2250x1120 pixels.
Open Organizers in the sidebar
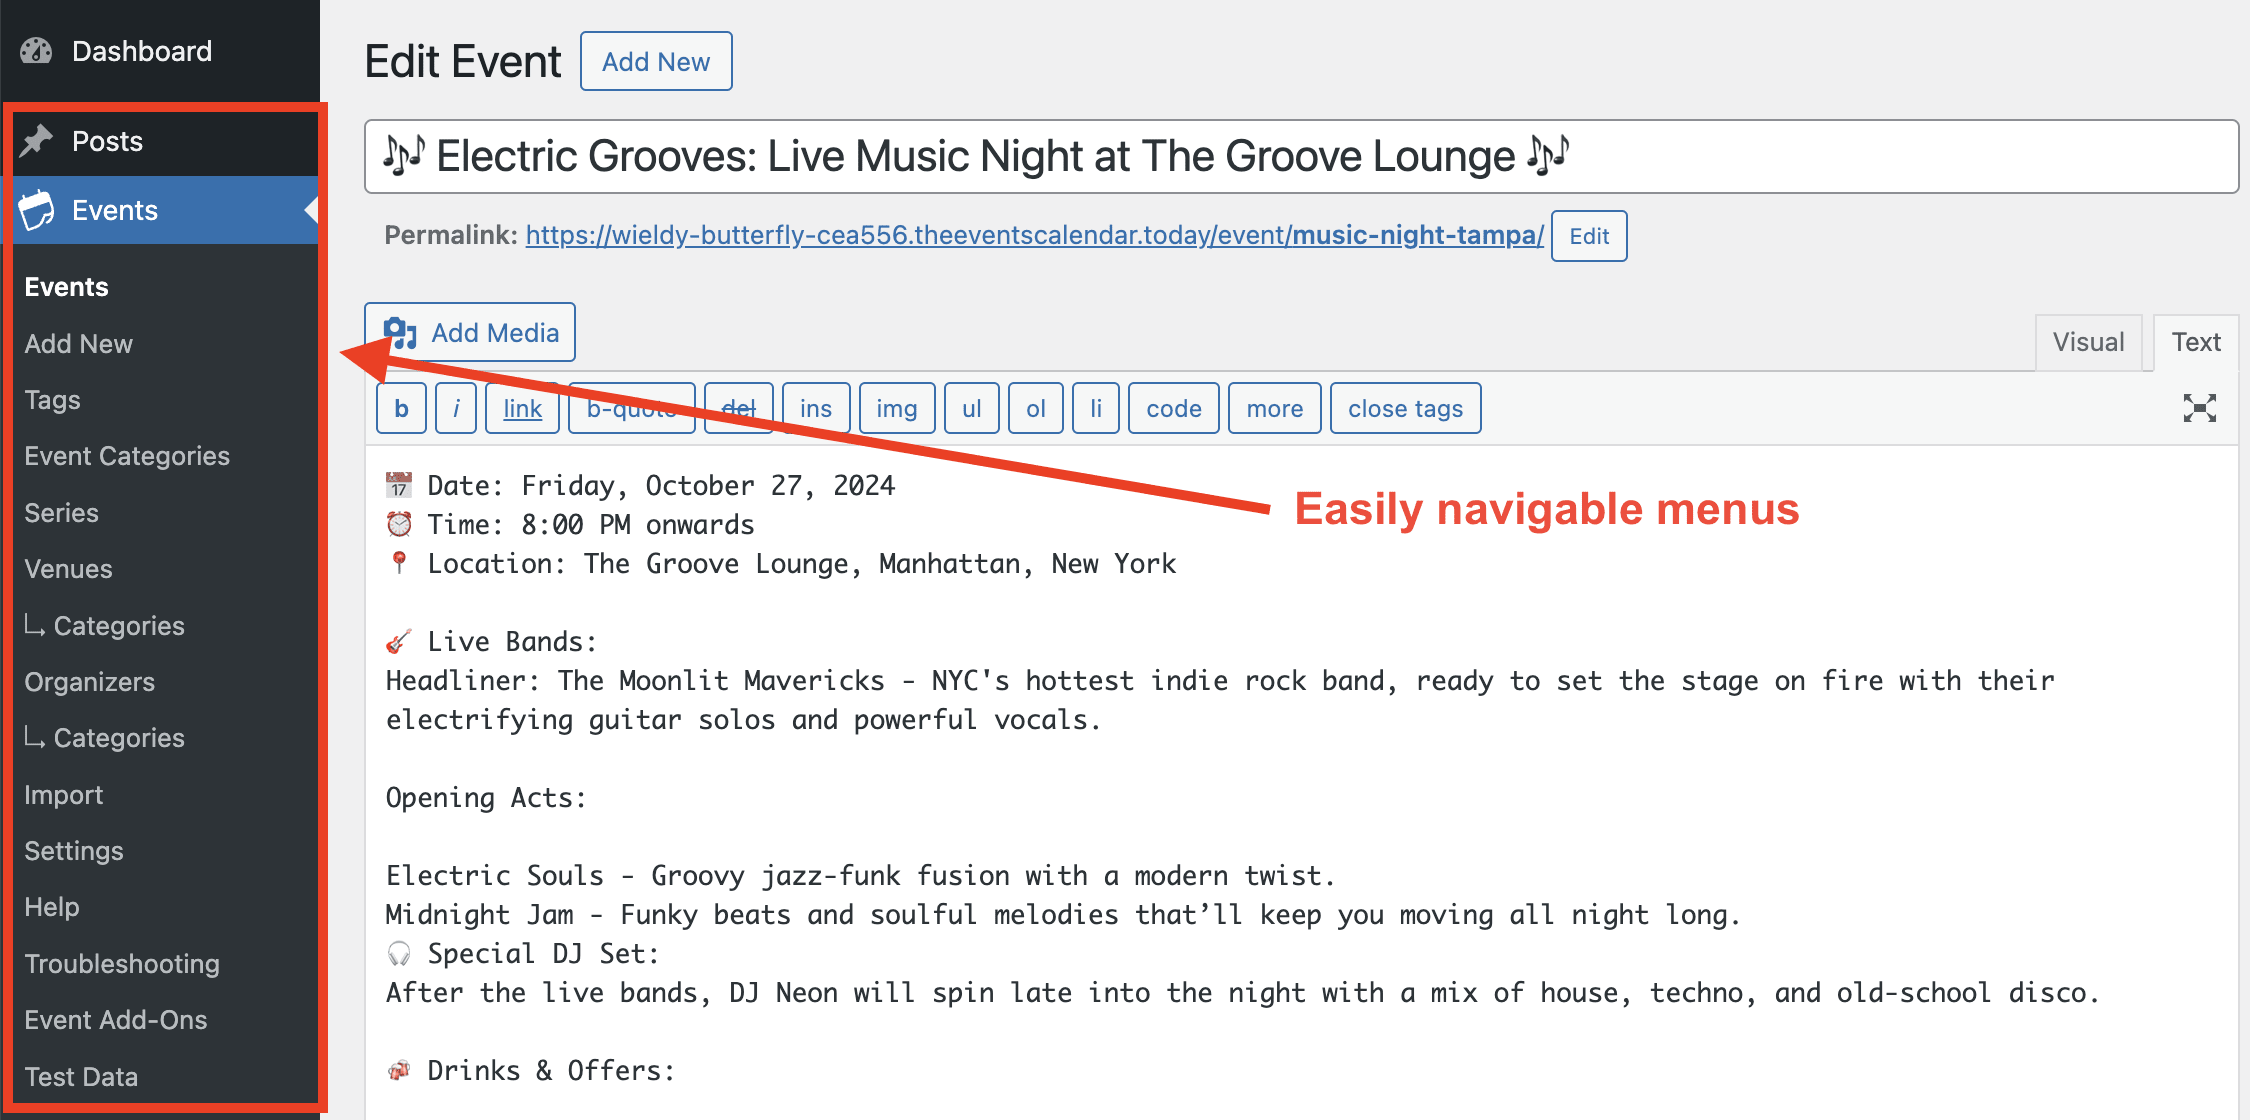[89, 682]
